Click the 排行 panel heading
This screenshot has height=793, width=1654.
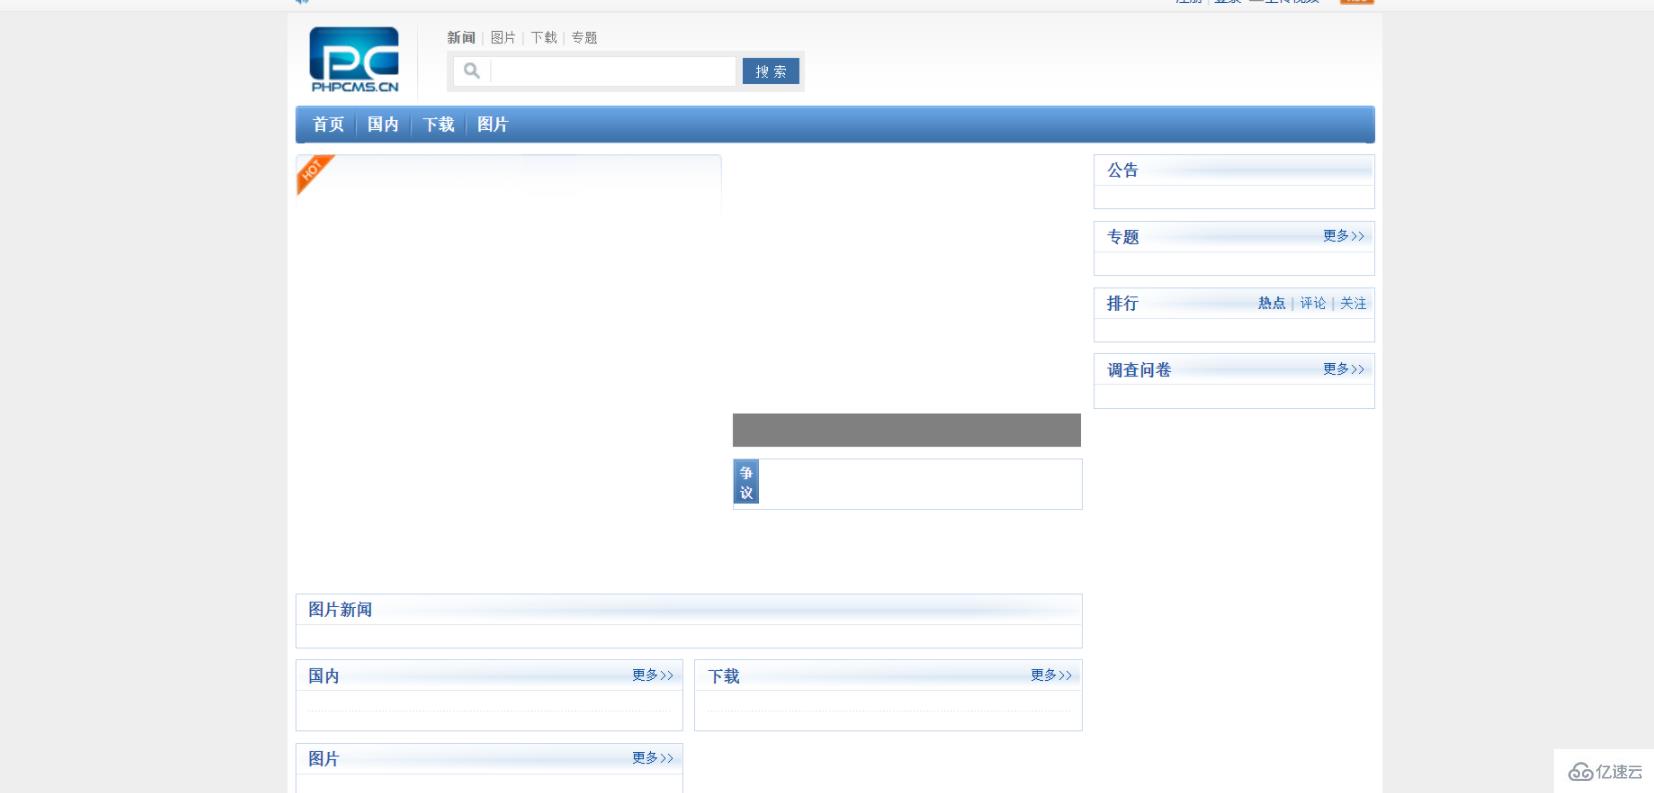tap(1123, 303)
